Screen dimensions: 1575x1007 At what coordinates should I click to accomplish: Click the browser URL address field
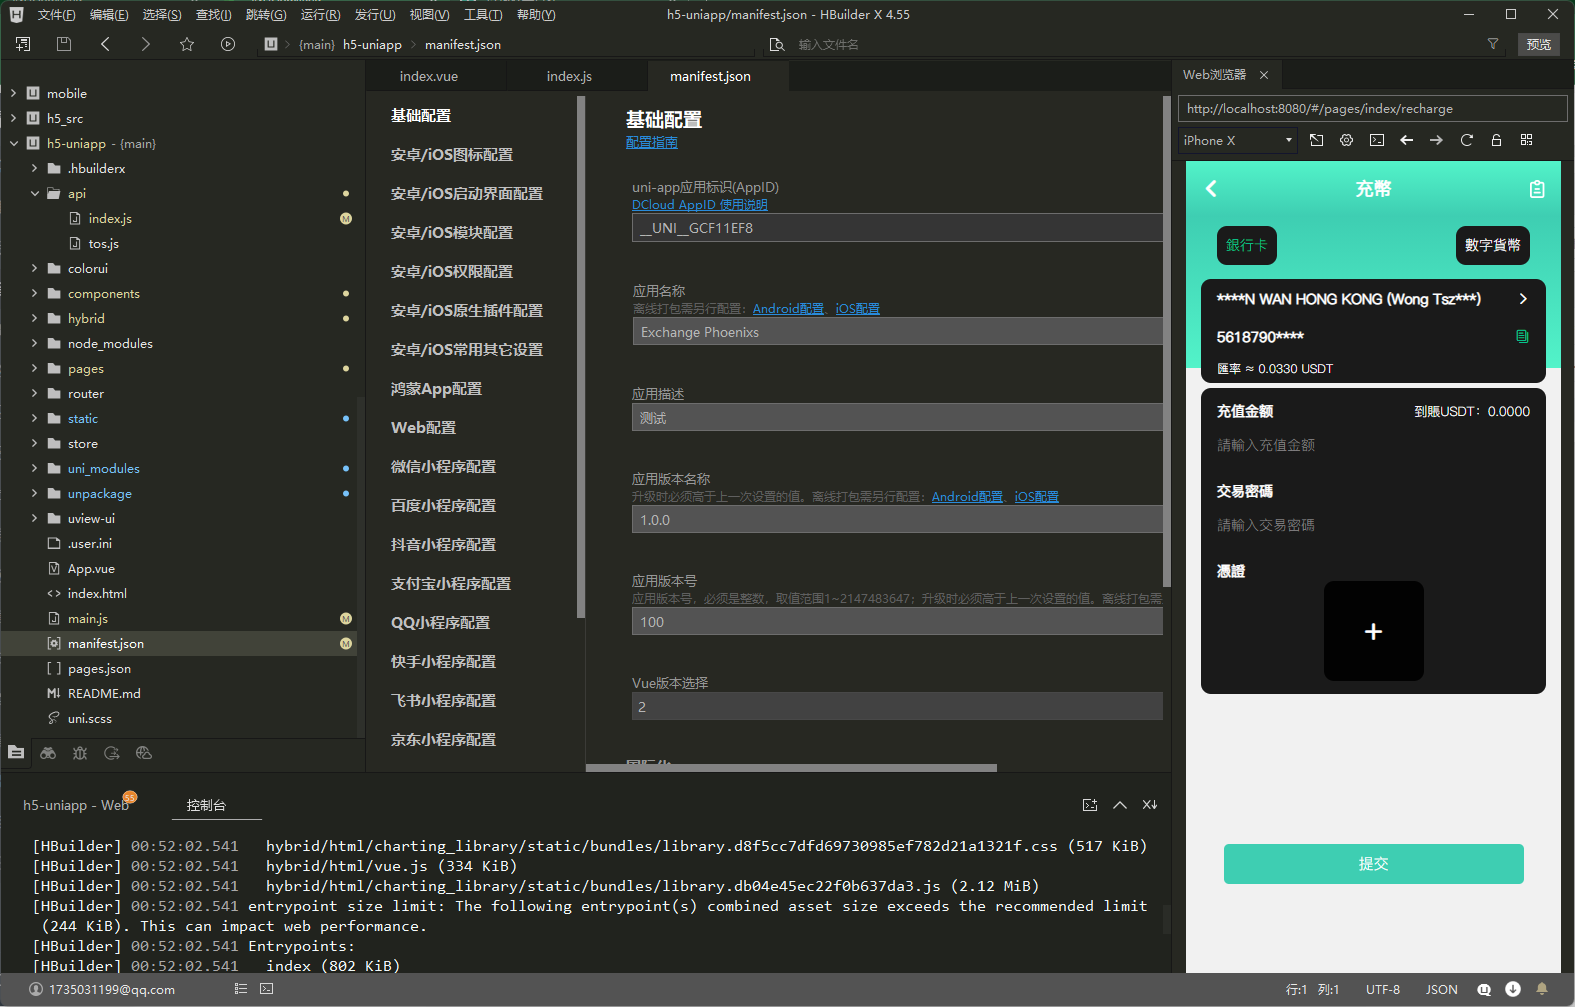point(1372,109)
